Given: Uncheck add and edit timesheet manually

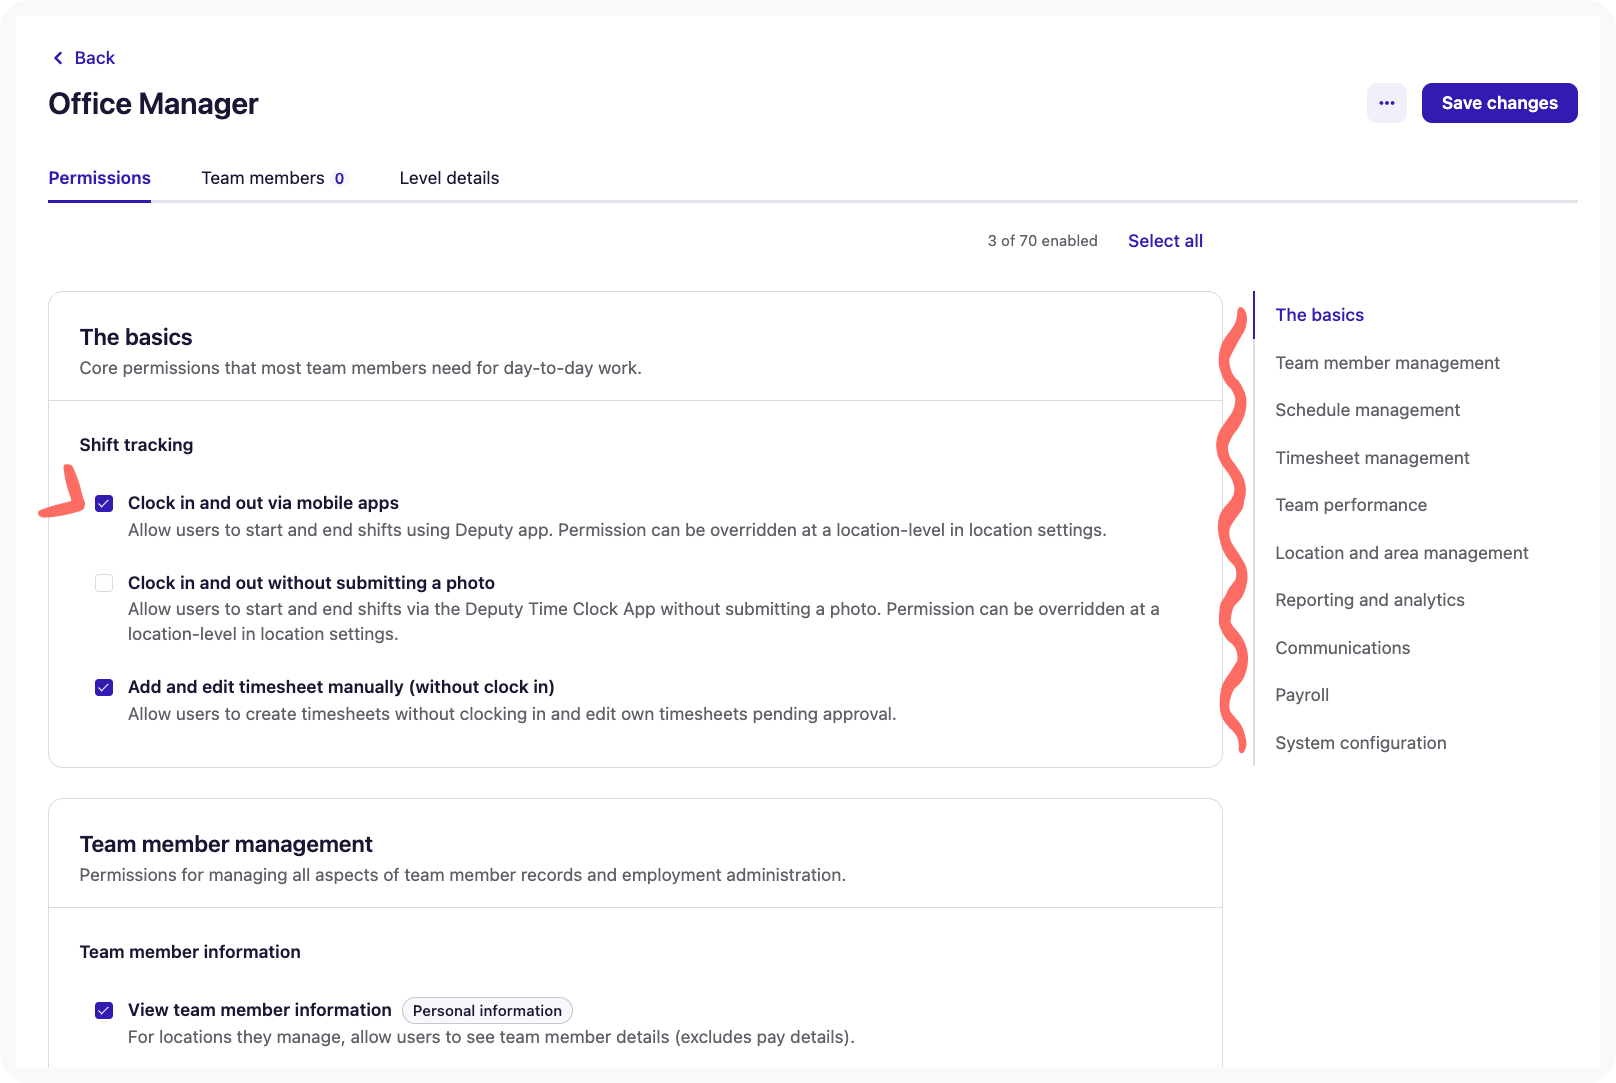Looking at the screenshot, I should [104, 687].
